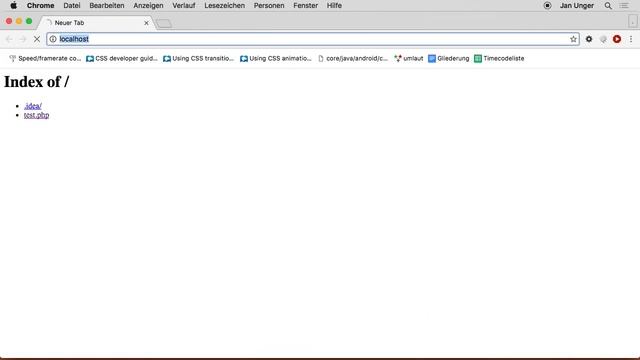Select the Neuer Tab tab
This screenshot has width=640, height=360.
click(96, 23)
